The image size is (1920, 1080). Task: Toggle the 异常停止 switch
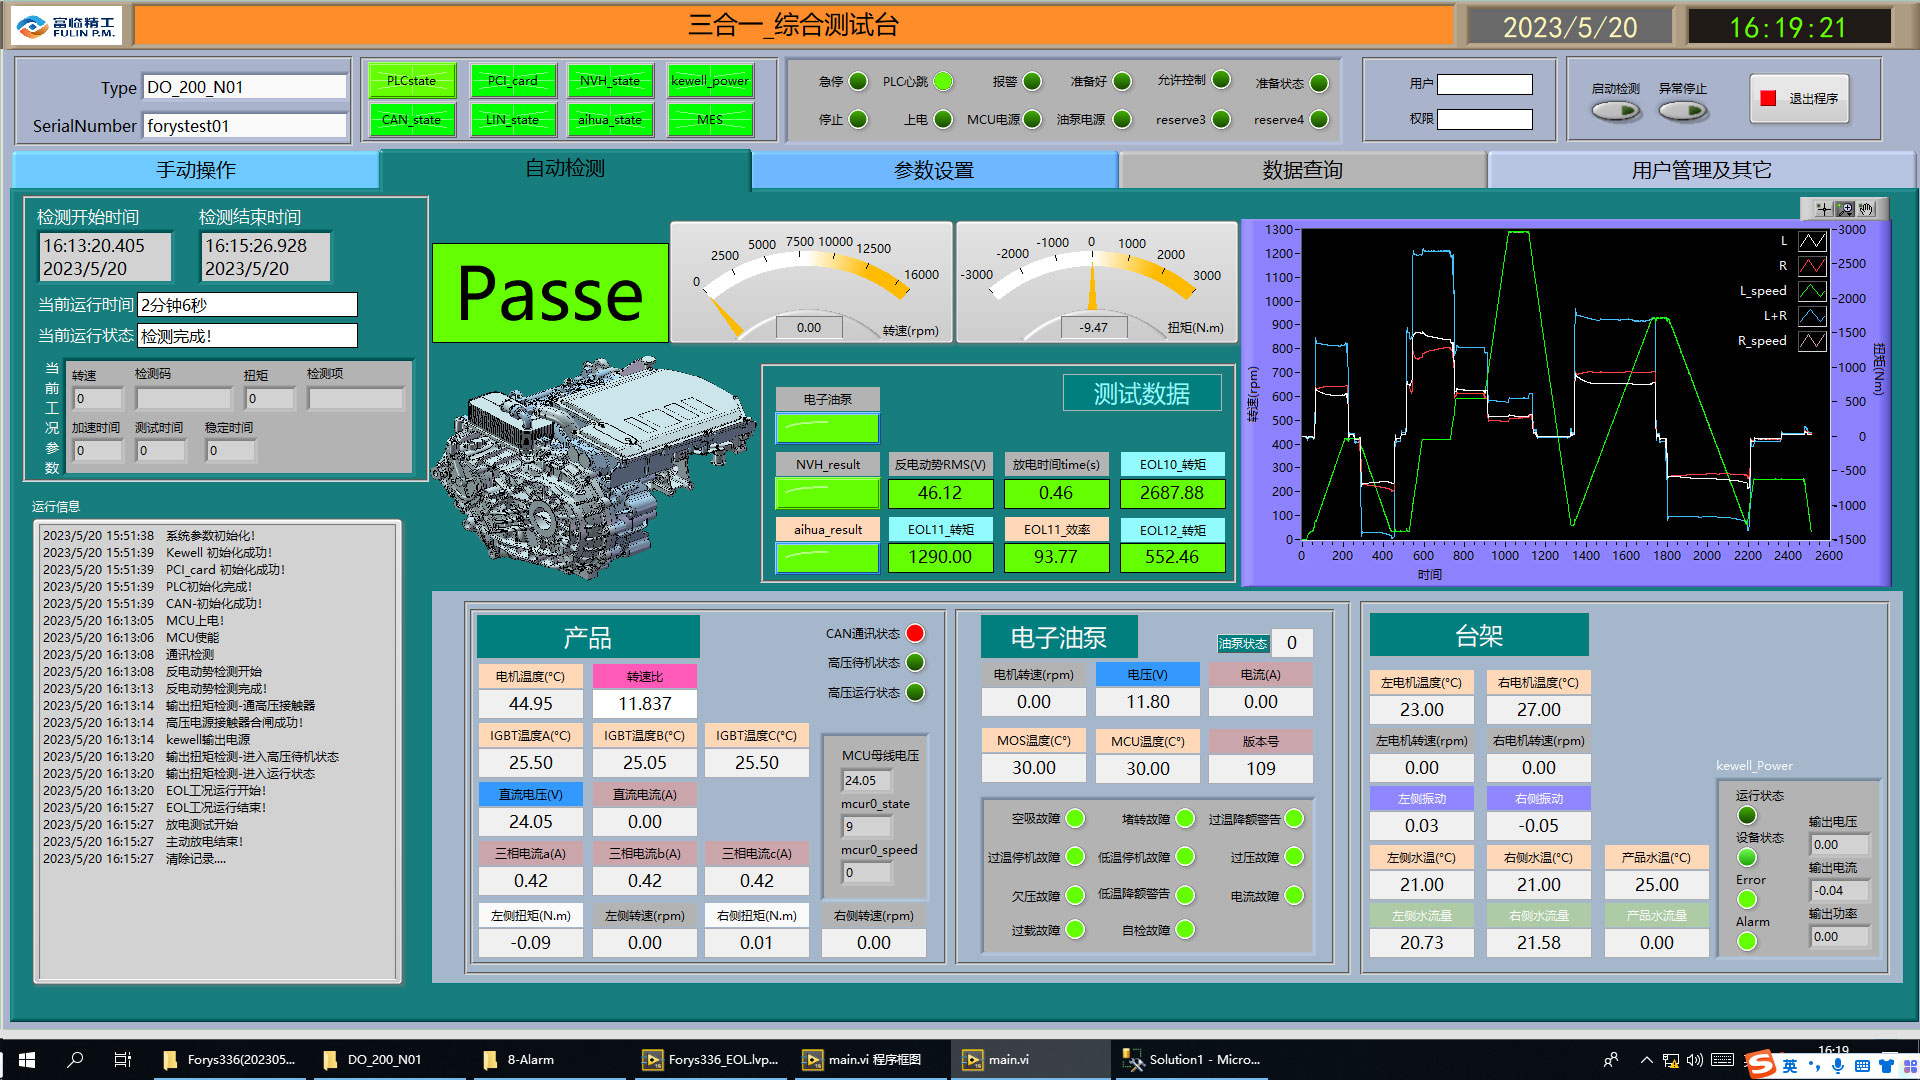pyautogui.click(x=1683, y=111)
